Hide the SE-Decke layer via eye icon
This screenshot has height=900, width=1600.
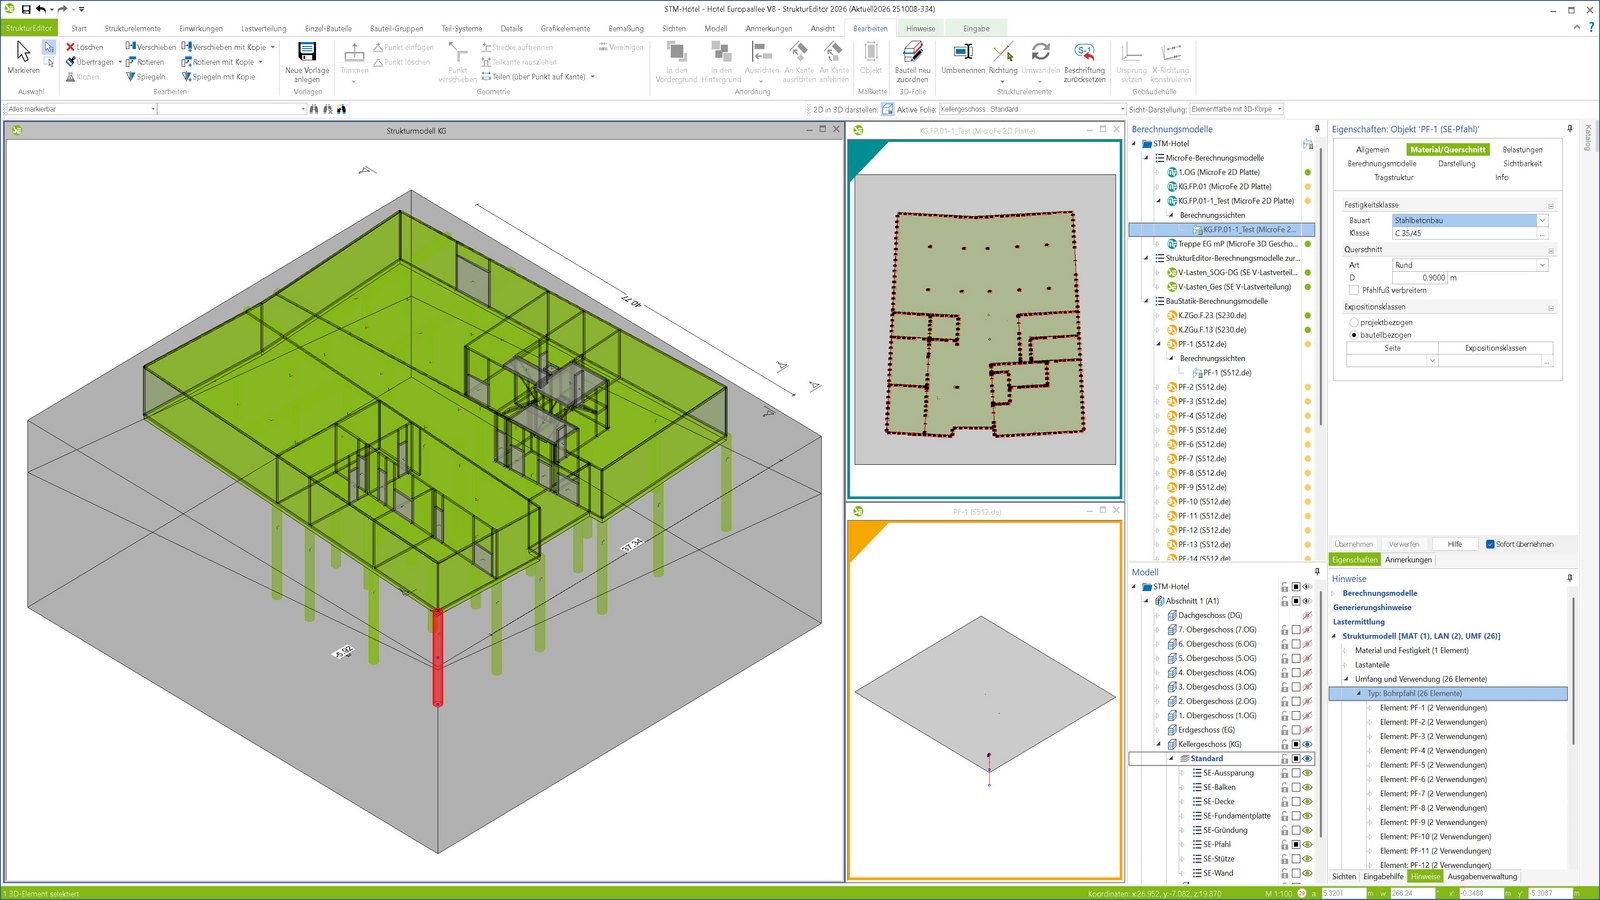click(x=1307, y=802)
